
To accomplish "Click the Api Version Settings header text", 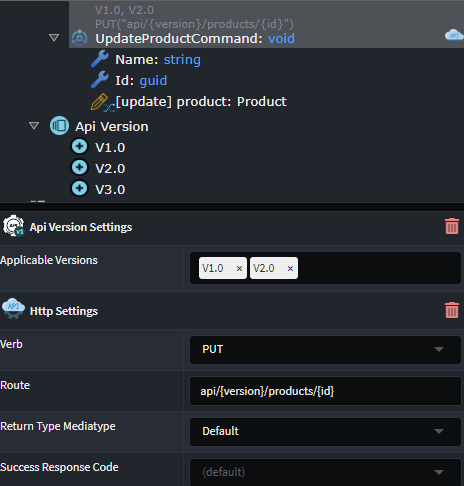I will pyautogui.click(x=81, y=227).
